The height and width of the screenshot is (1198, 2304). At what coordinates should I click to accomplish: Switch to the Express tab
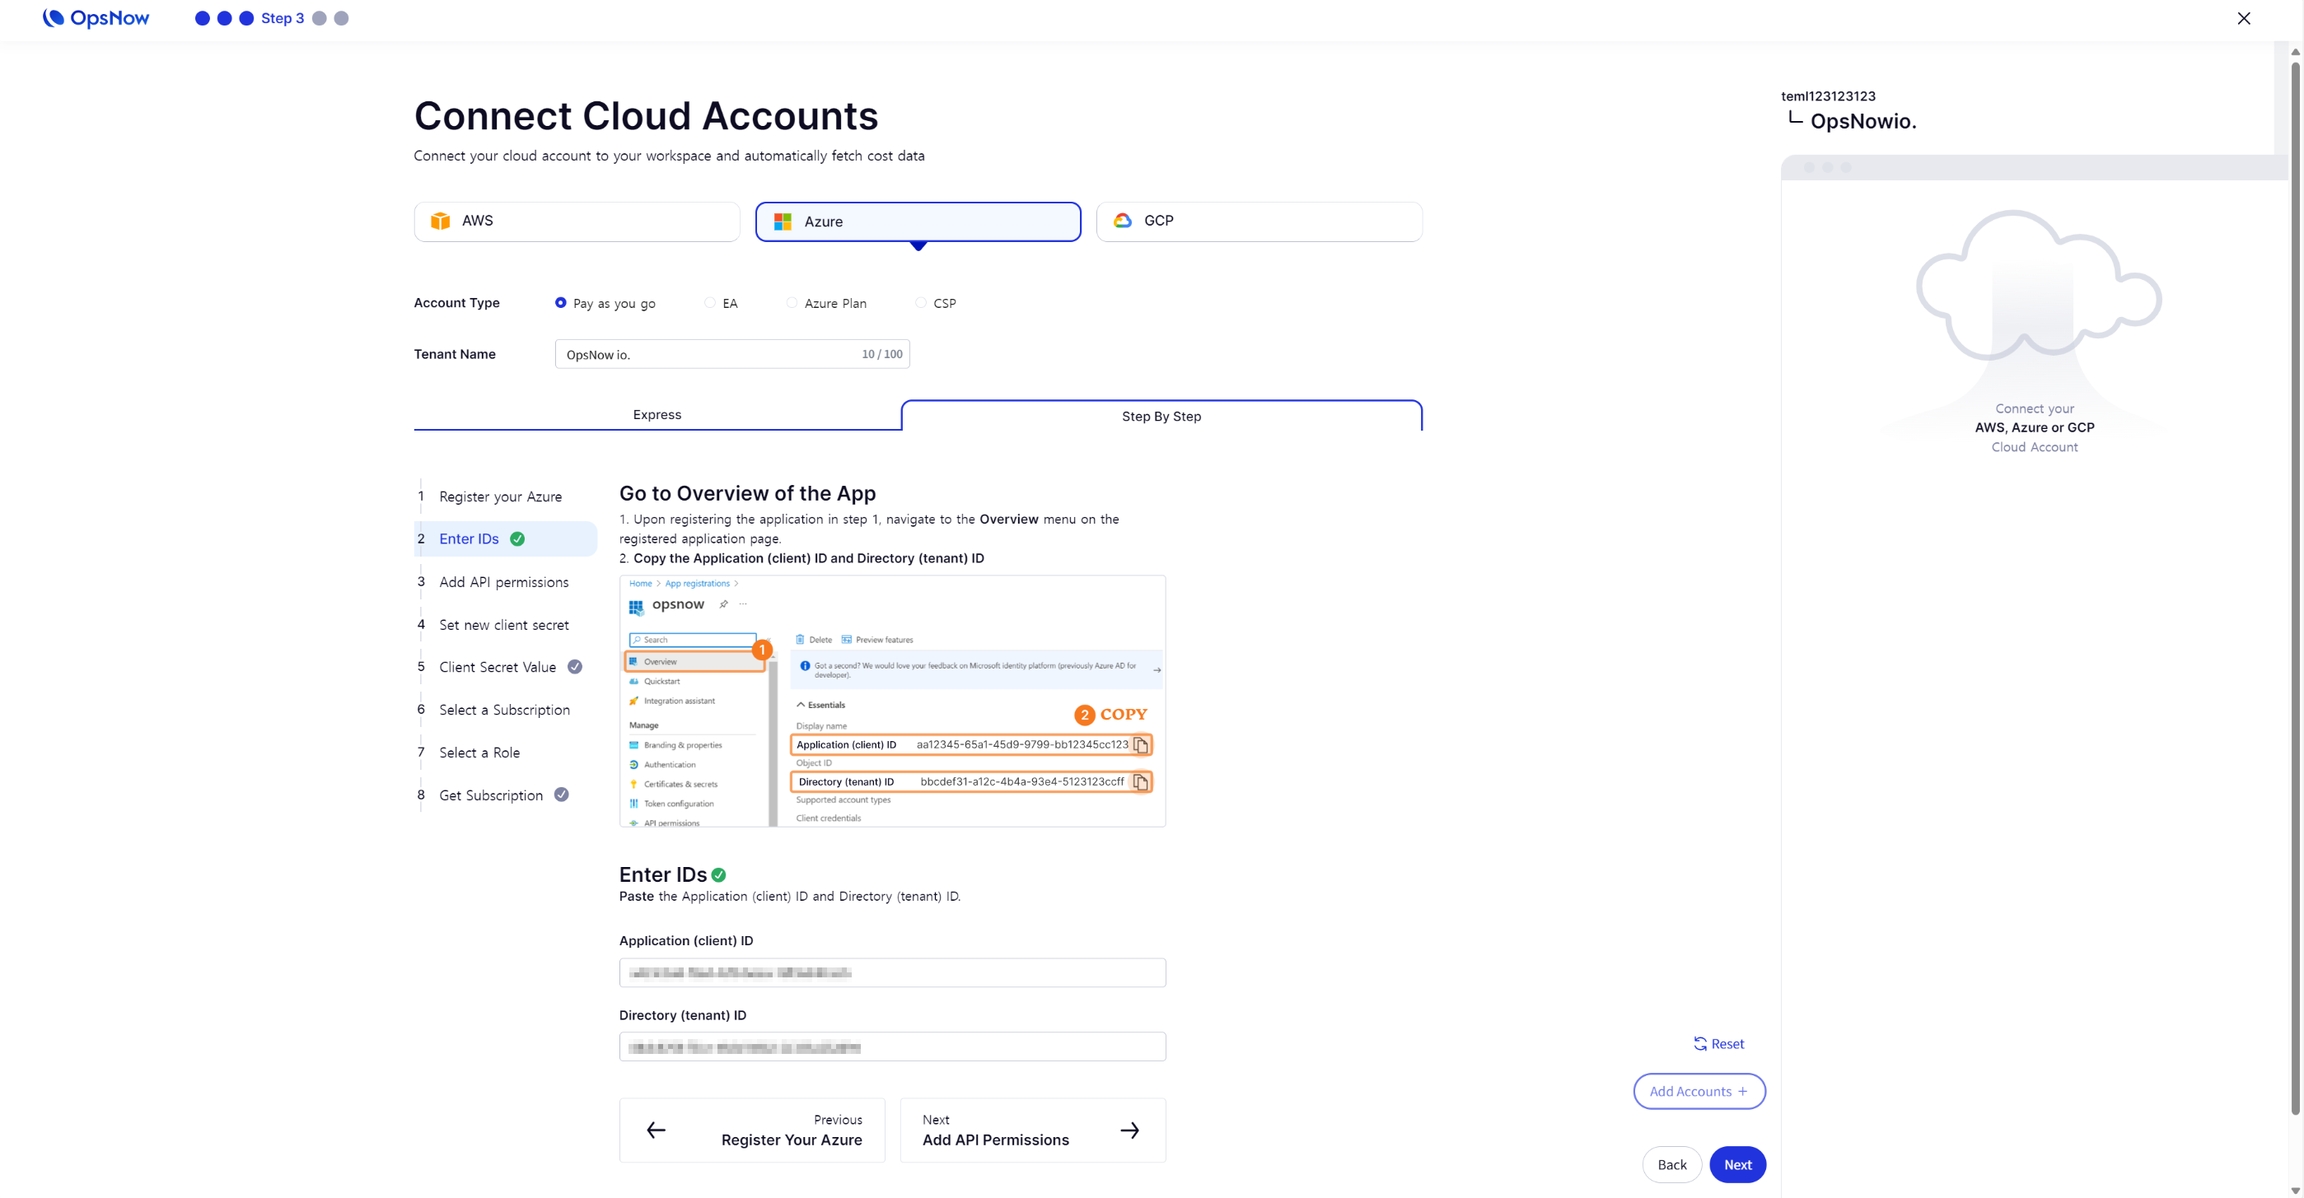coord(657,415)
